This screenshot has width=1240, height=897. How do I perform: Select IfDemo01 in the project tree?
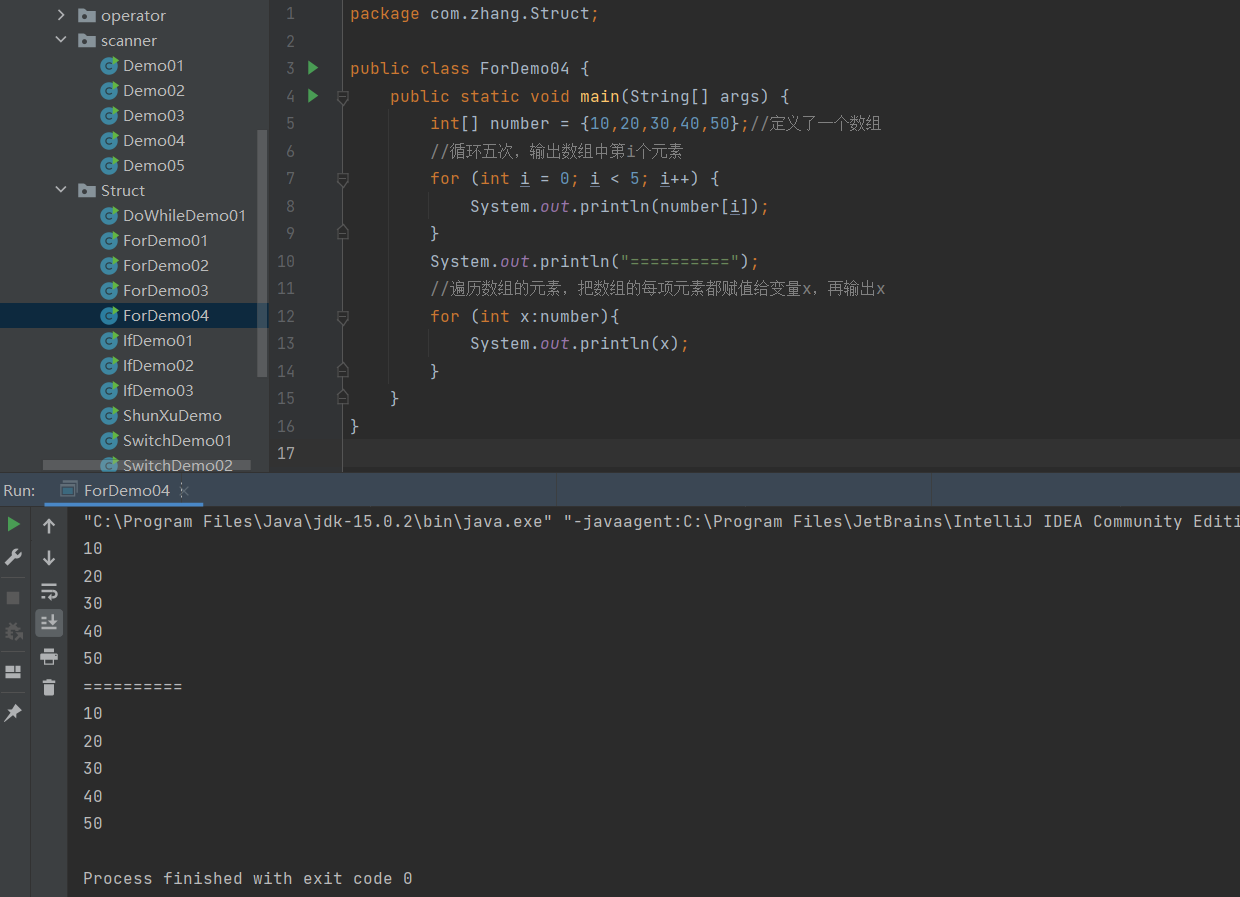[x=157, y=341]
